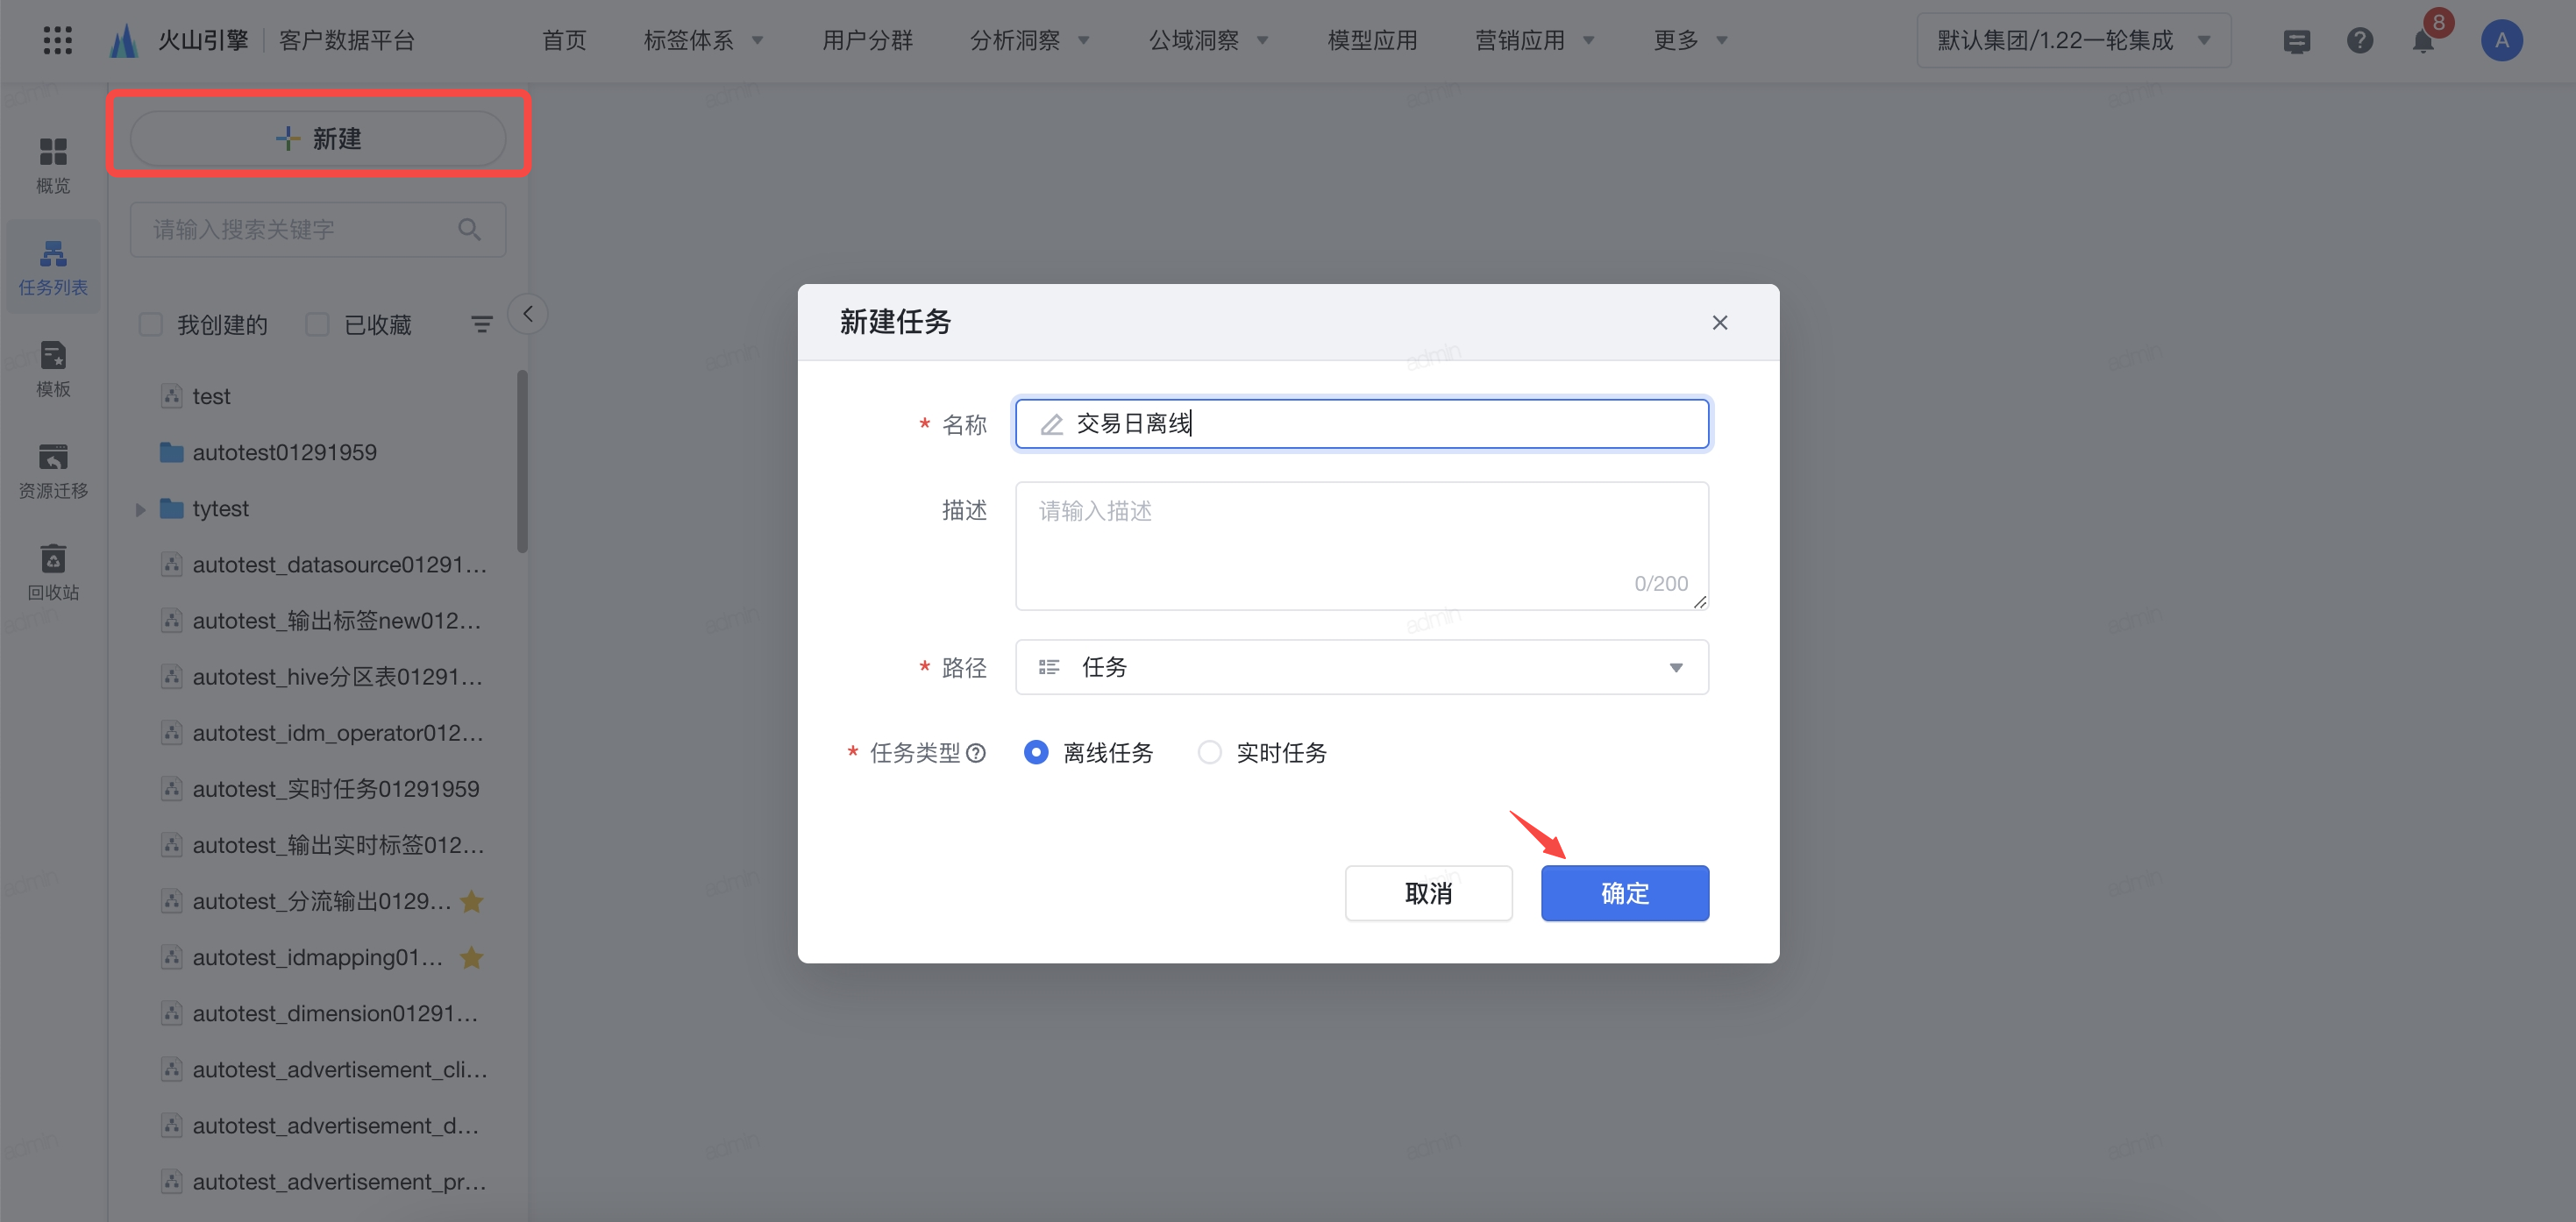The image size is (2576, 1222).
Task: Go to 用户分群 tab
Action: coord(867,40)
